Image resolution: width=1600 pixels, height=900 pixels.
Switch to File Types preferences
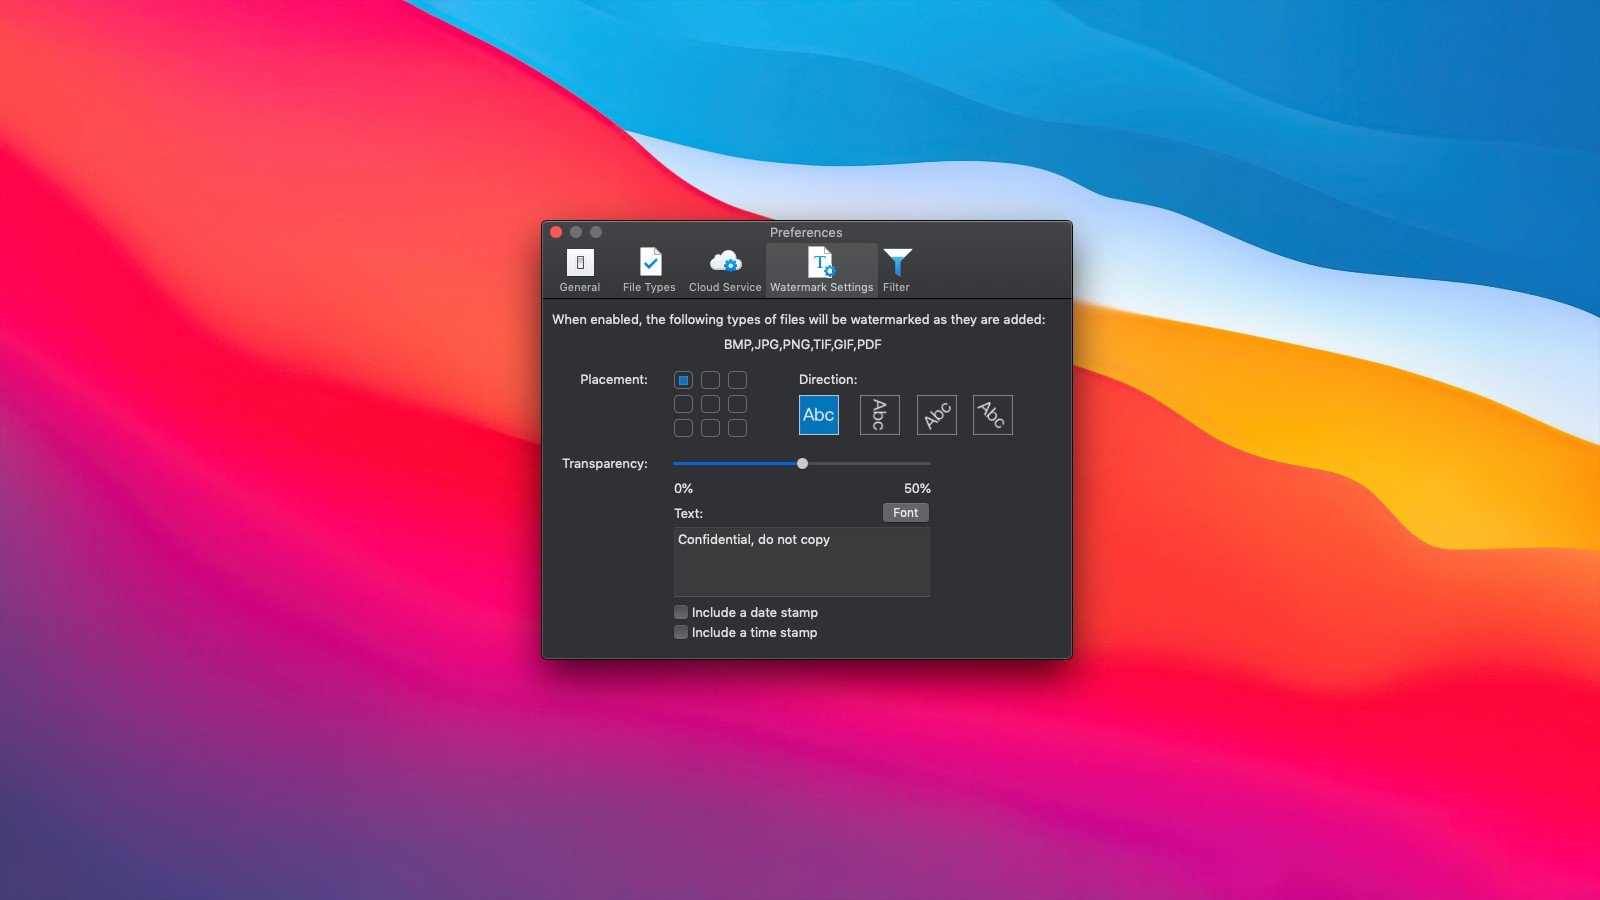click(x=649, y=270)
